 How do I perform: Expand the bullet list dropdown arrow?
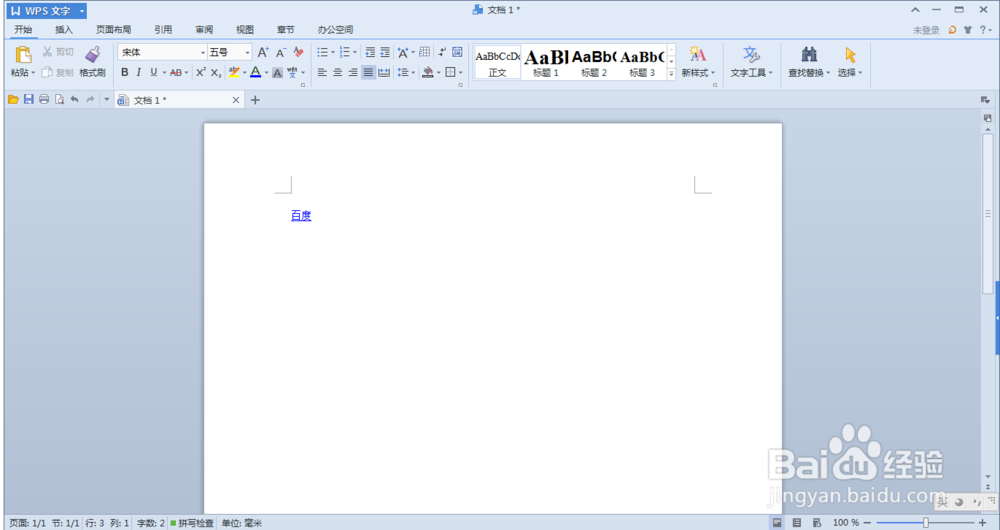point(332,52)
